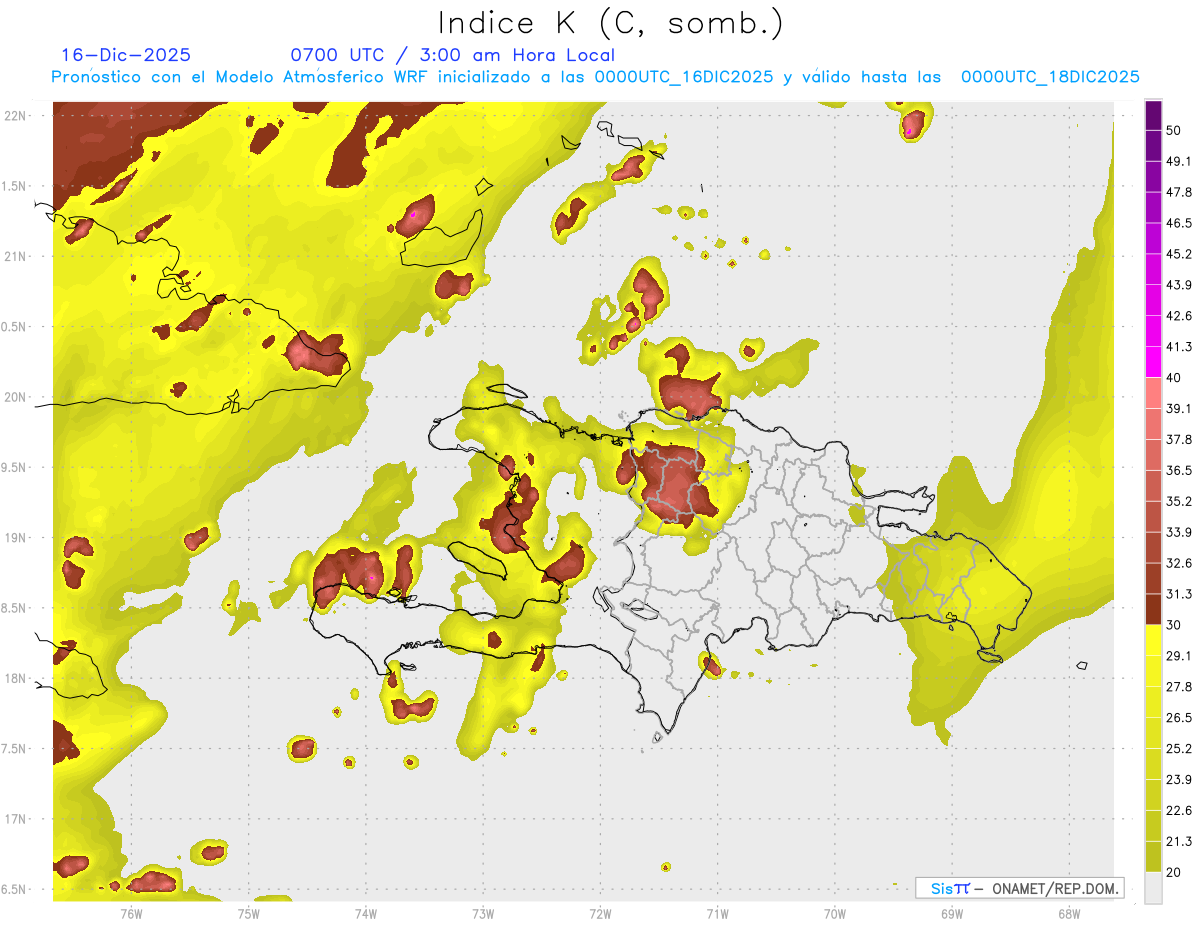Click the color bar value 33.9
1200x927 pixels.
pyautogui.click(x=1179, y=532)
